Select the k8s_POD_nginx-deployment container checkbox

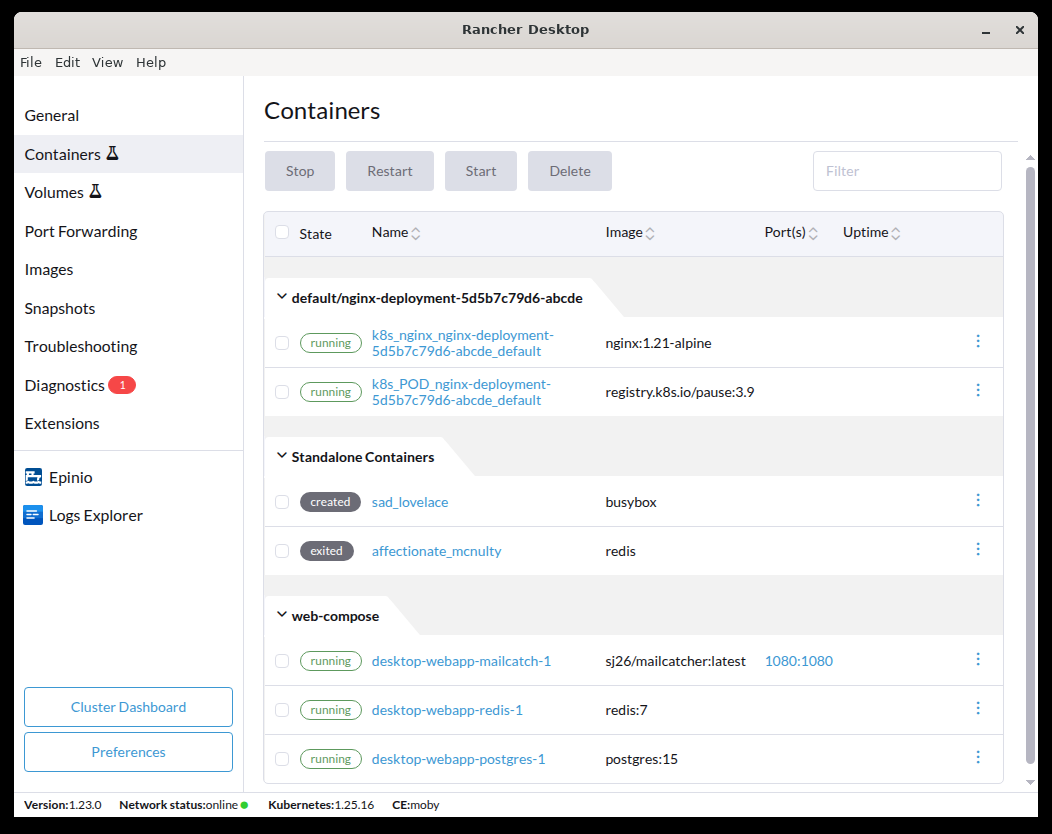[282, 392]
